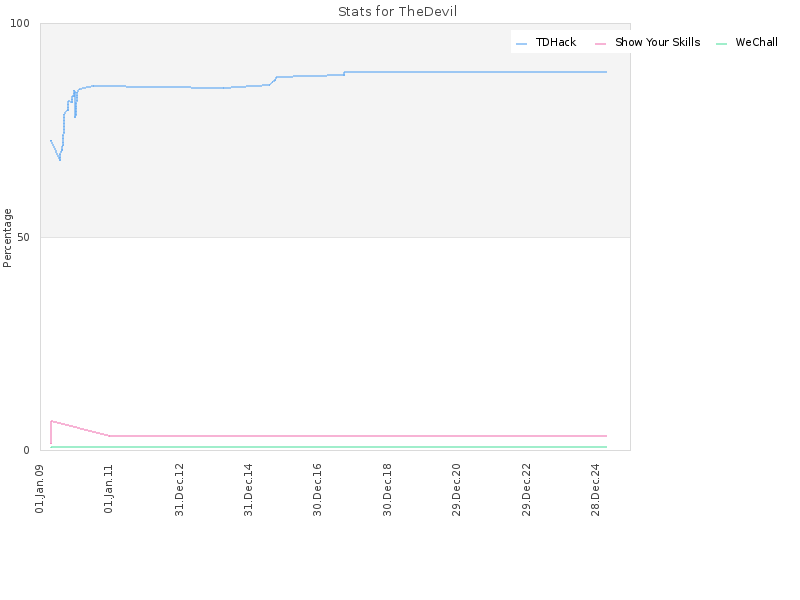Select the 30.Dec.18 date tick label
Viewport: 800px width, 600px height.
point(387,490)
